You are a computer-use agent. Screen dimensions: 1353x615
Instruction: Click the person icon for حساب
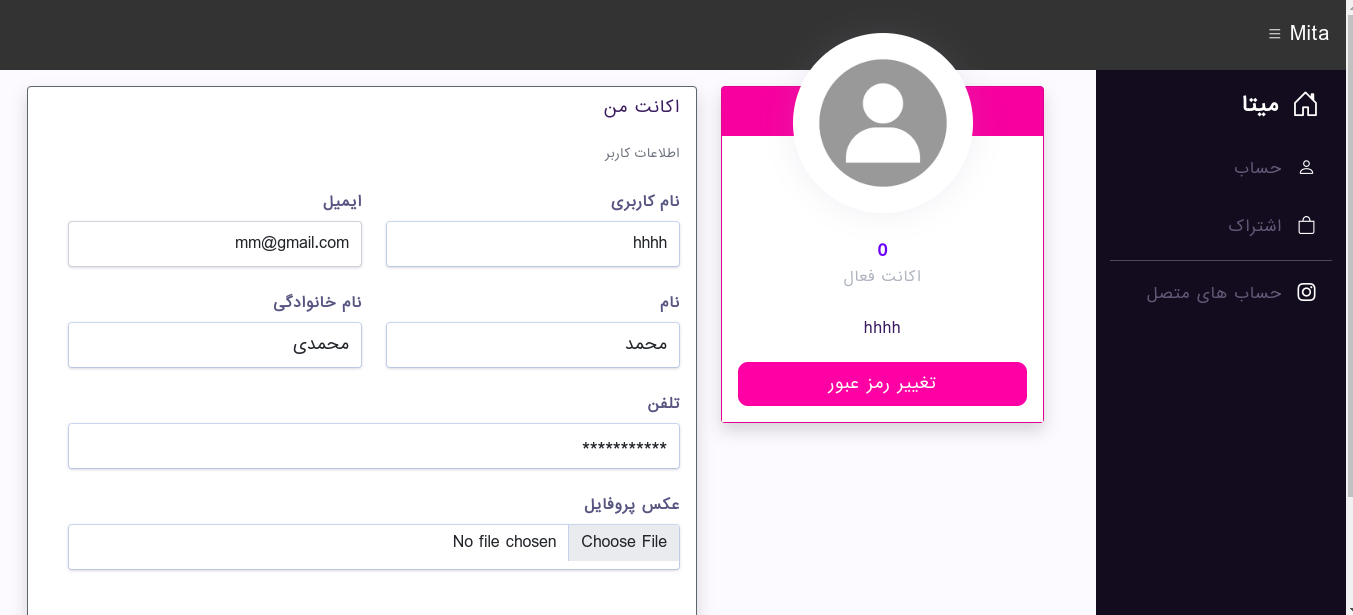[1306, 167]
